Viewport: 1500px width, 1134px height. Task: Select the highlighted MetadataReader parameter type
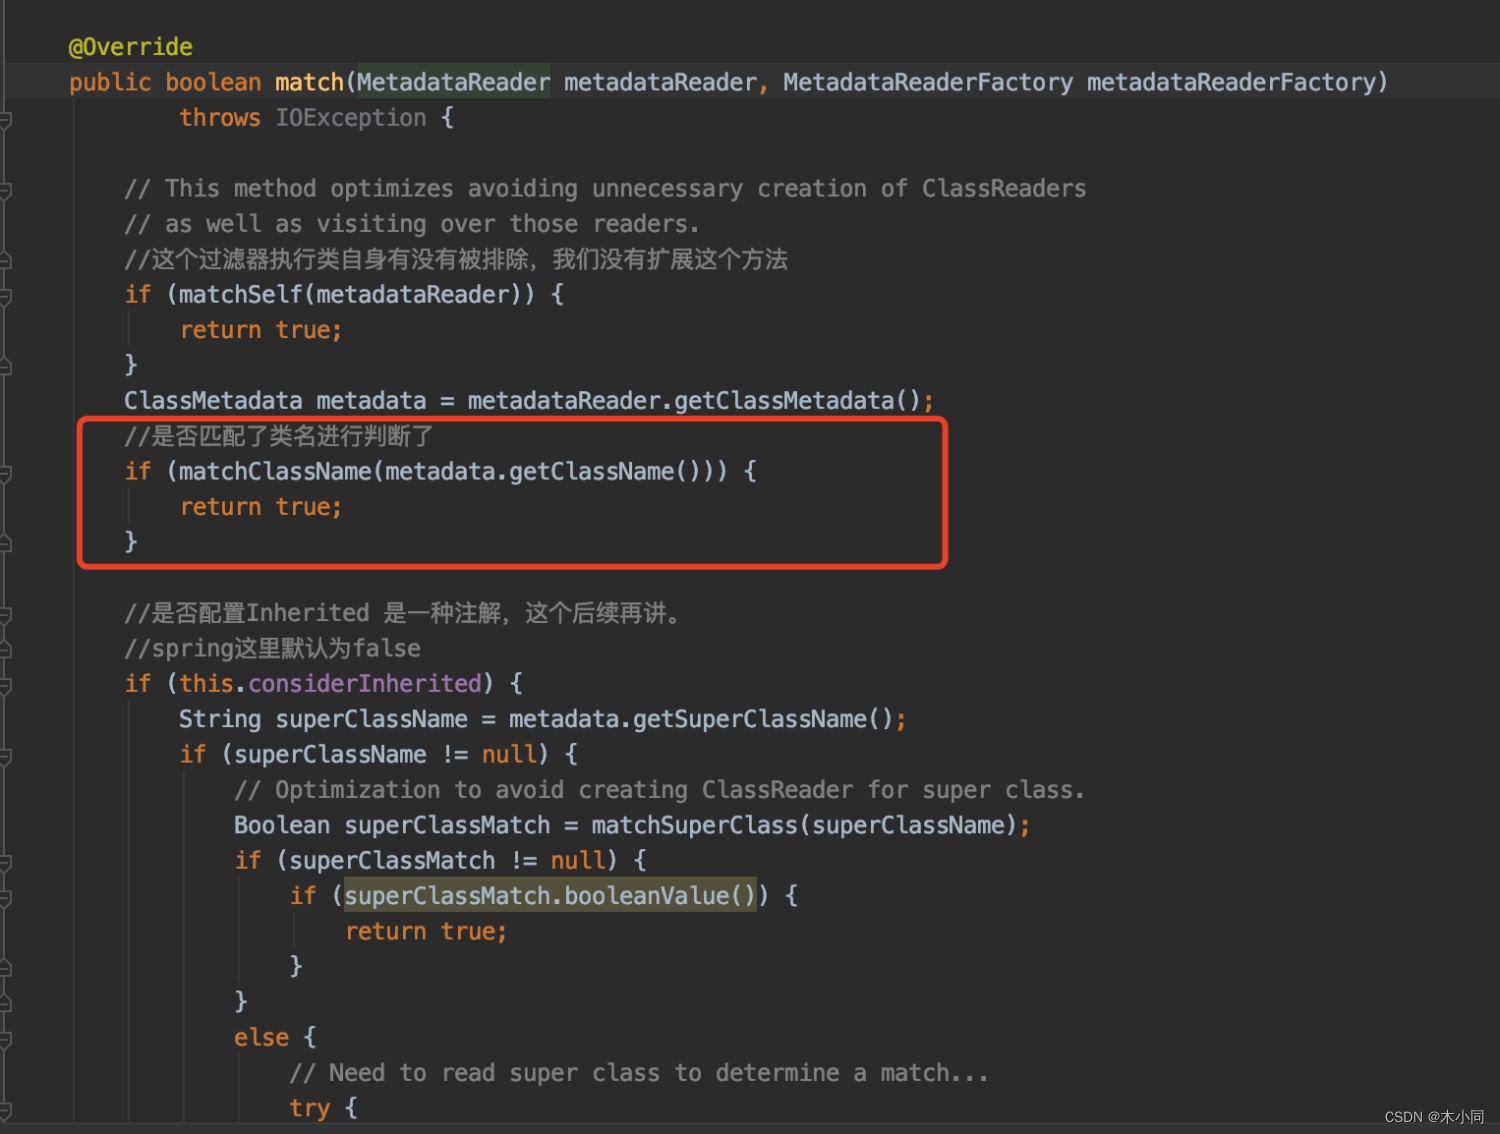coord(454,82)
